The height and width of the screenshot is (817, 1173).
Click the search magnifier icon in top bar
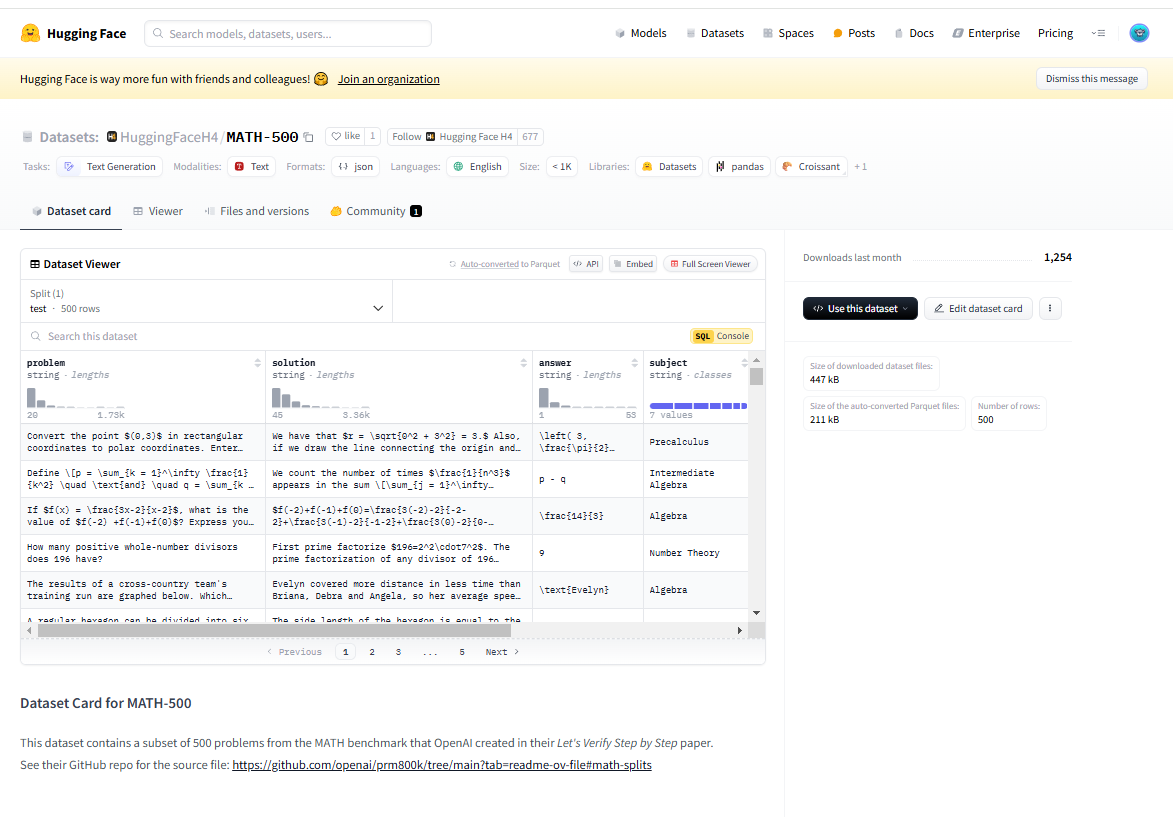[x=158, y=34]
